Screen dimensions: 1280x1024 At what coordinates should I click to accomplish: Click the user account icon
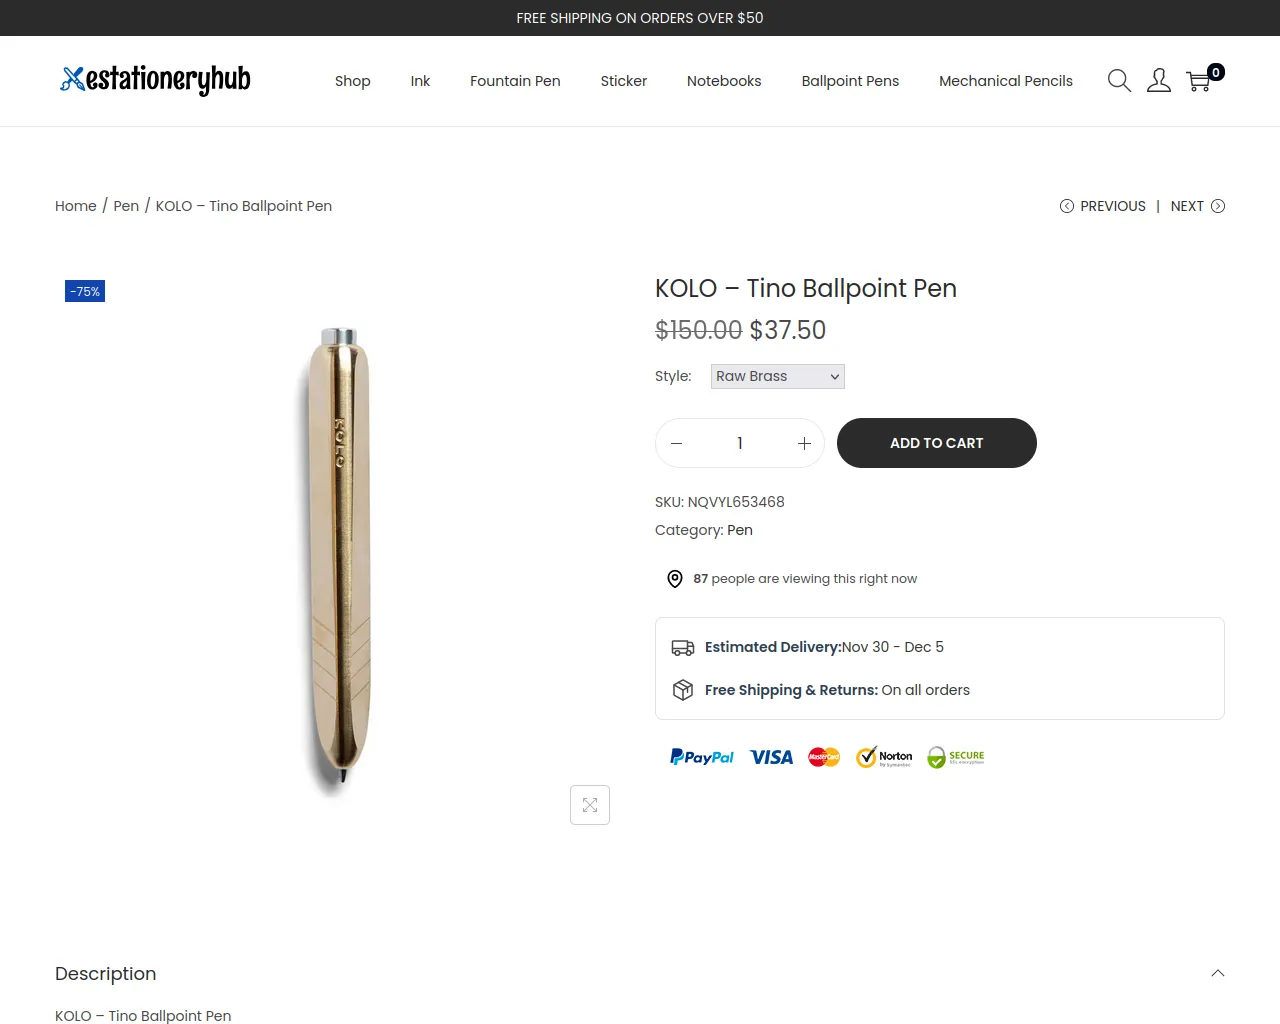(1159, 81)
